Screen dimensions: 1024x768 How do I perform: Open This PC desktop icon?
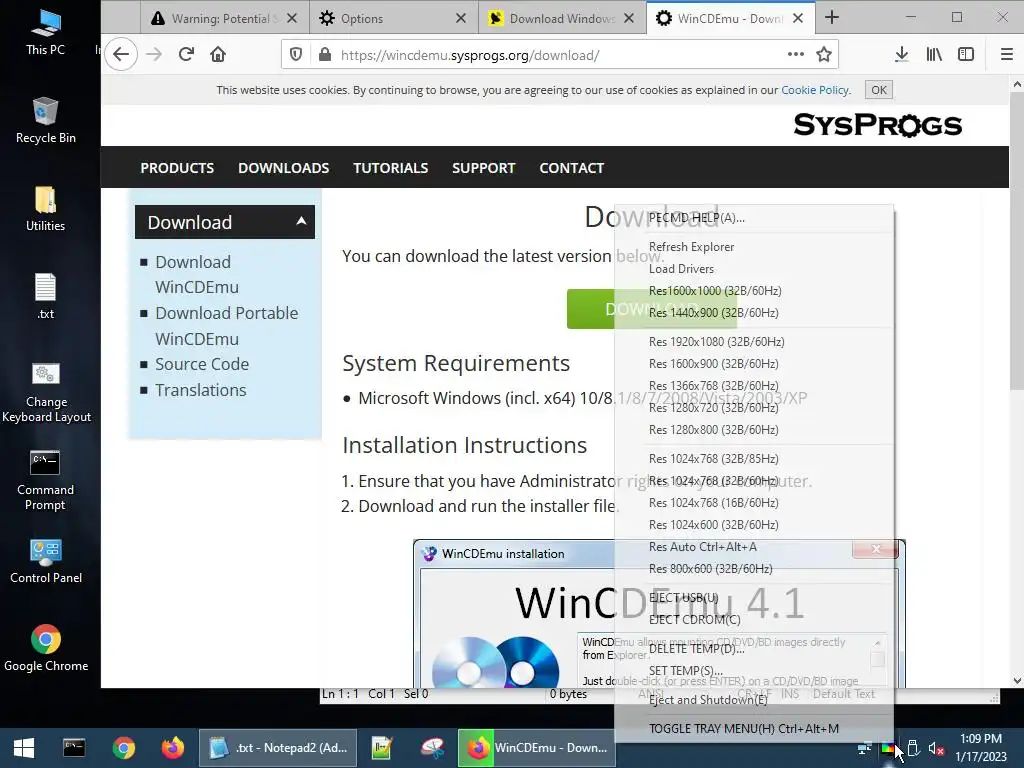(45, 33)
